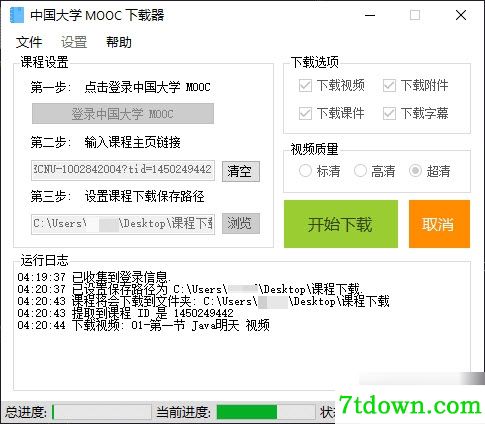The height and width of the screenshot is (424, 485).
Task: Click log line 已设置保存路径为
Action: pos(190,289)
